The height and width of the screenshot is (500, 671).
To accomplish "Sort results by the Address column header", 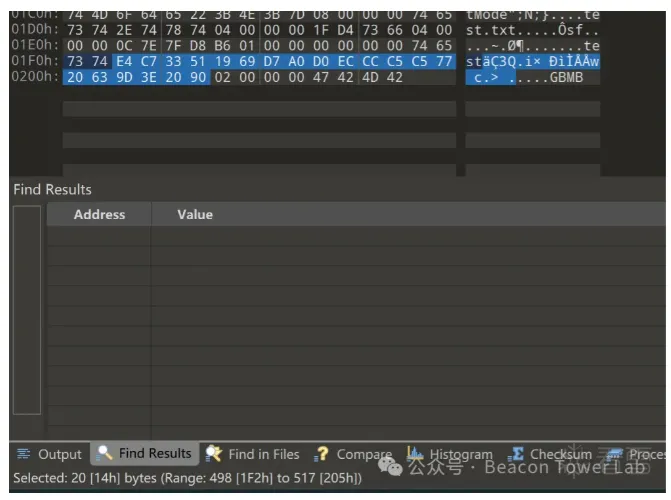I will [x=99, y=214].
